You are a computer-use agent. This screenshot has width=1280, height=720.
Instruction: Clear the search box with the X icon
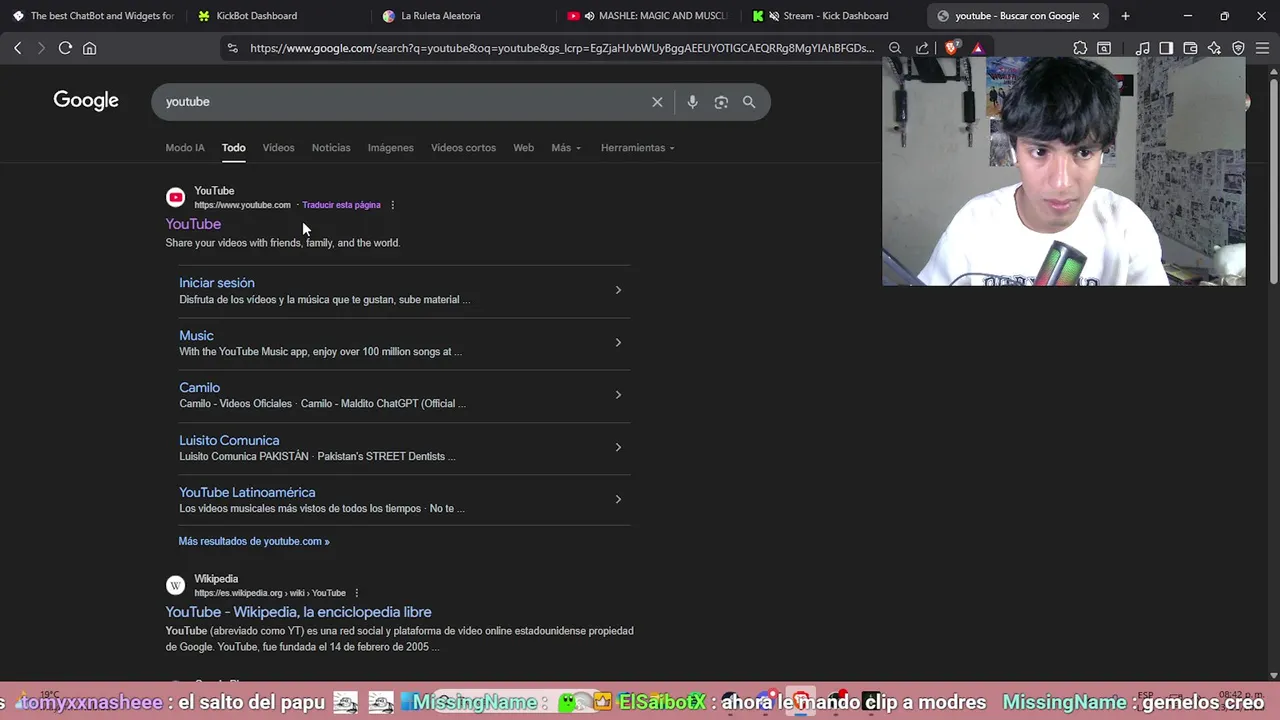pyautogui.click(x=657, y=102)
